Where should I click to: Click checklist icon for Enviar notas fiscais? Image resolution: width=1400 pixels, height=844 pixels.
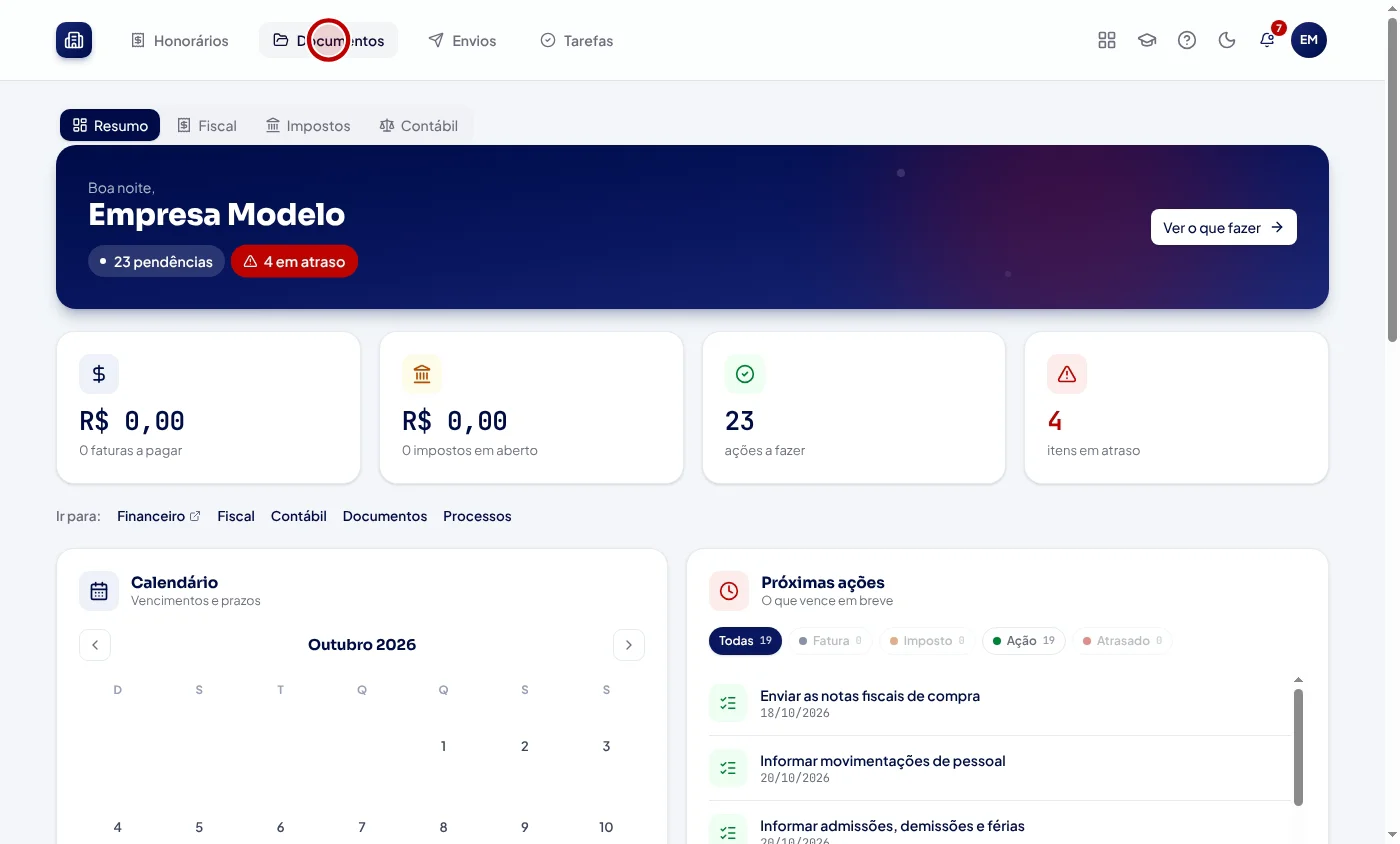[x=728, y=703]
